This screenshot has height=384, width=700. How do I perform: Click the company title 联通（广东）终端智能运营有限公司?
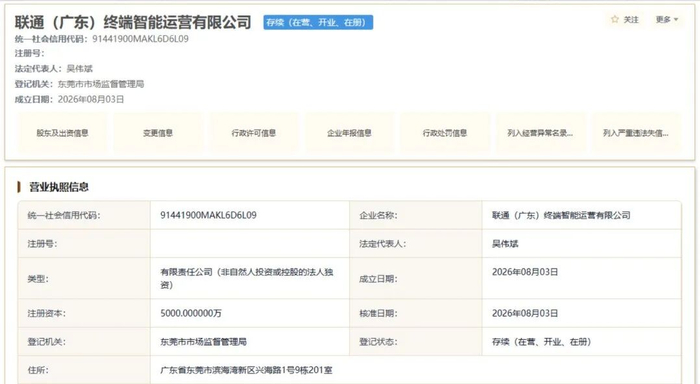coord(133,22)
